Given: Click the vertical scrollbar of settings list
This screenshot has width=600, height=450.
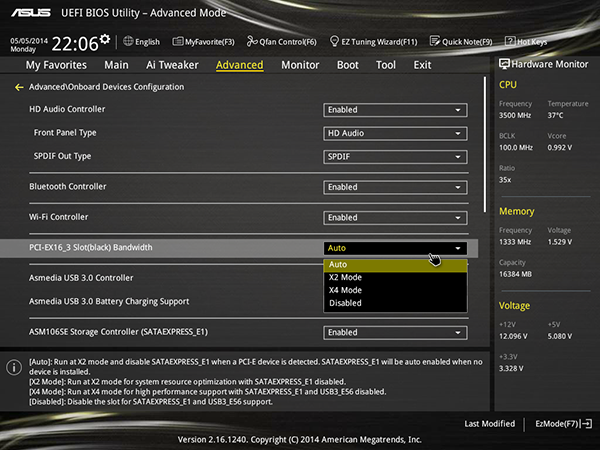Looking at the screenshot, I should pos(485,144).
